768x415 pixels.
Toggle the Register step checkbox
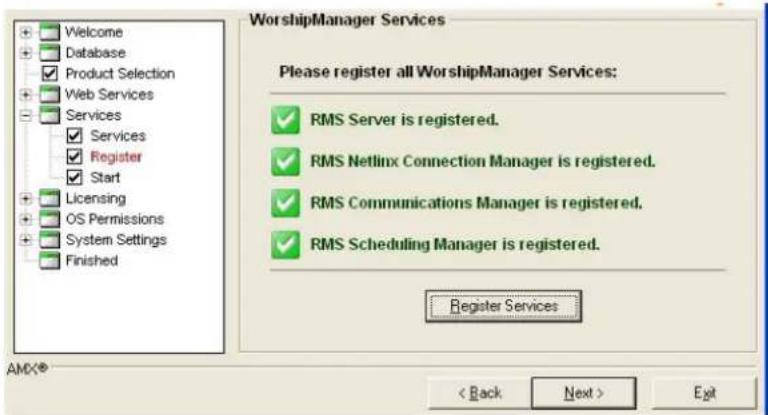pyautogui.click(x=74, y=157)
